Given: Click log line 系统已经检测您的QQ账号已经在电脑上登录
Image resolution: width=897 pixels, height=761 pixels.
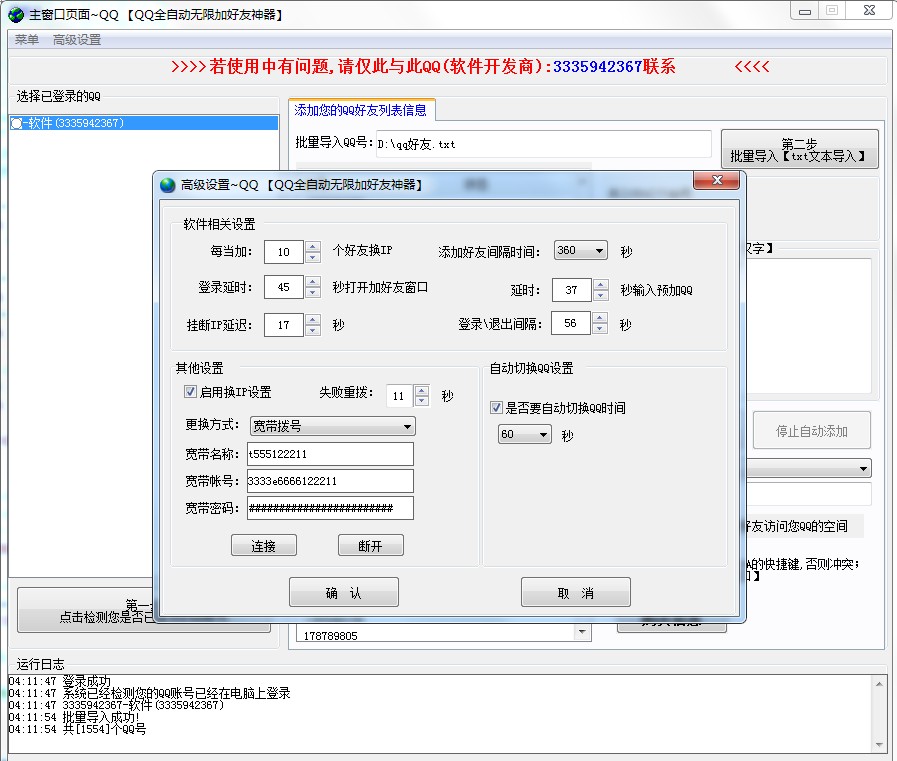Looking at the screenshot, I should [x=149, y=693].
